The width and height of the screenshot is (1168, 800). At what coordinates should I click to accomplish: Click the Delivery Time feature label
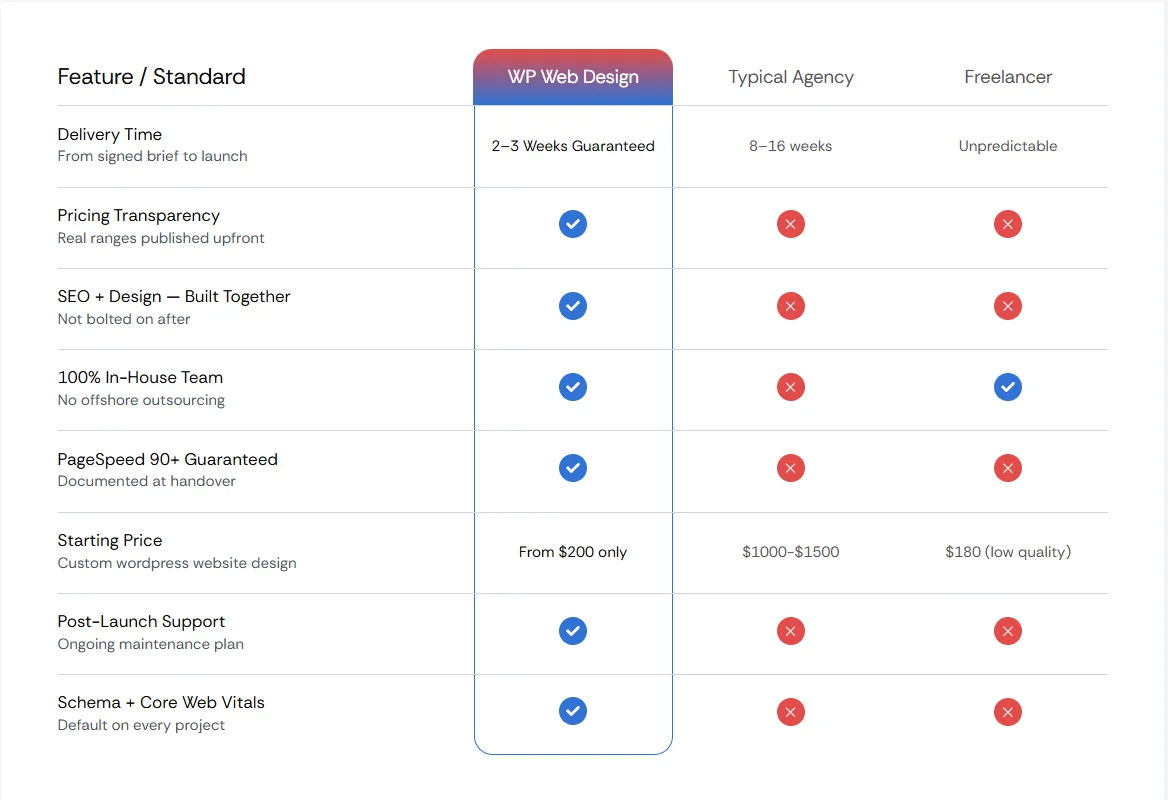coord(110,134)
